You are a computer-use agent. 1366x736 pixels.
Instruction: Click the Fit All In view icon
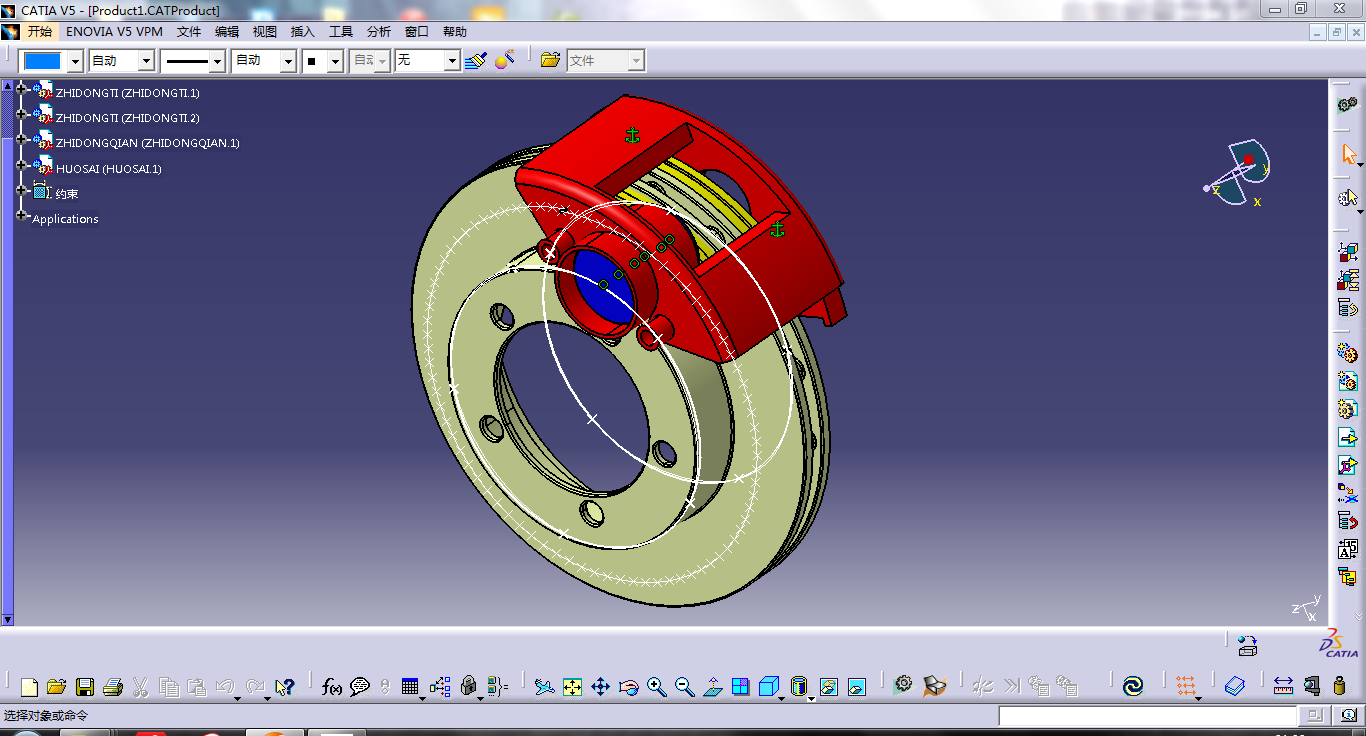tap(572, 687)
